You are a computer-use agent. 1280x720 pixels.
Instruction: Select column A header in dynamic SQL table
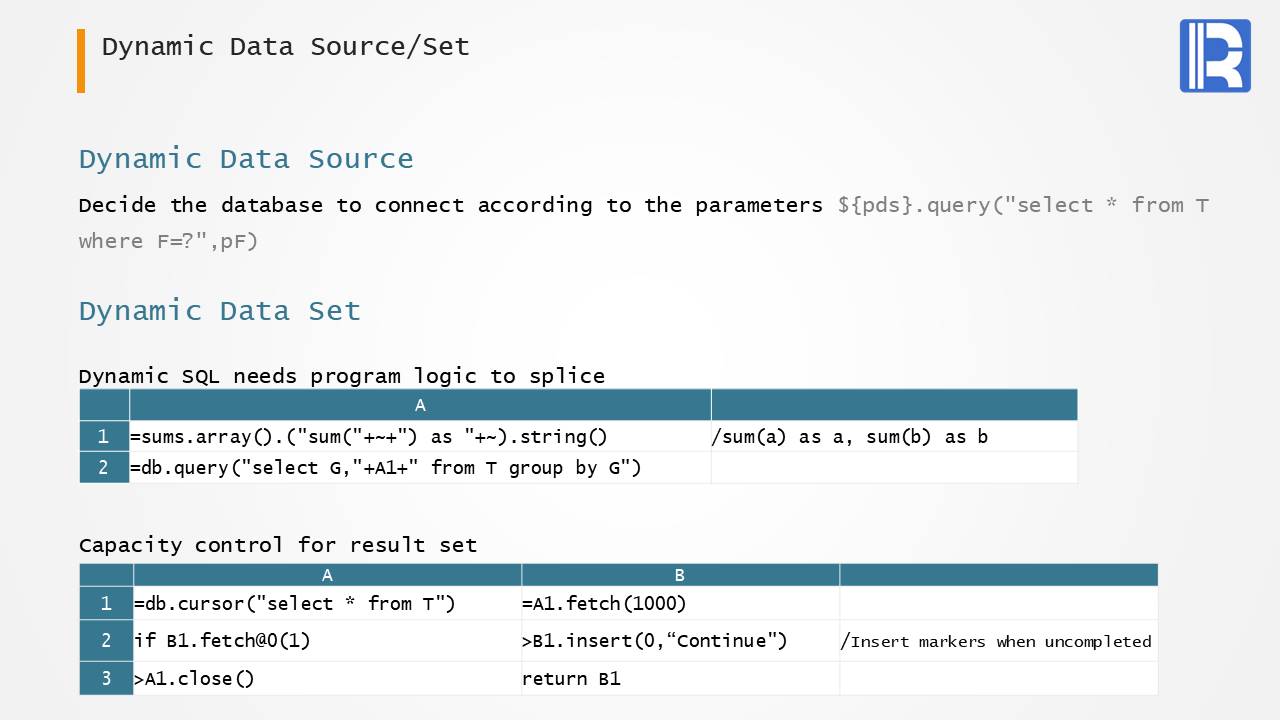click(x=420, y=405)
